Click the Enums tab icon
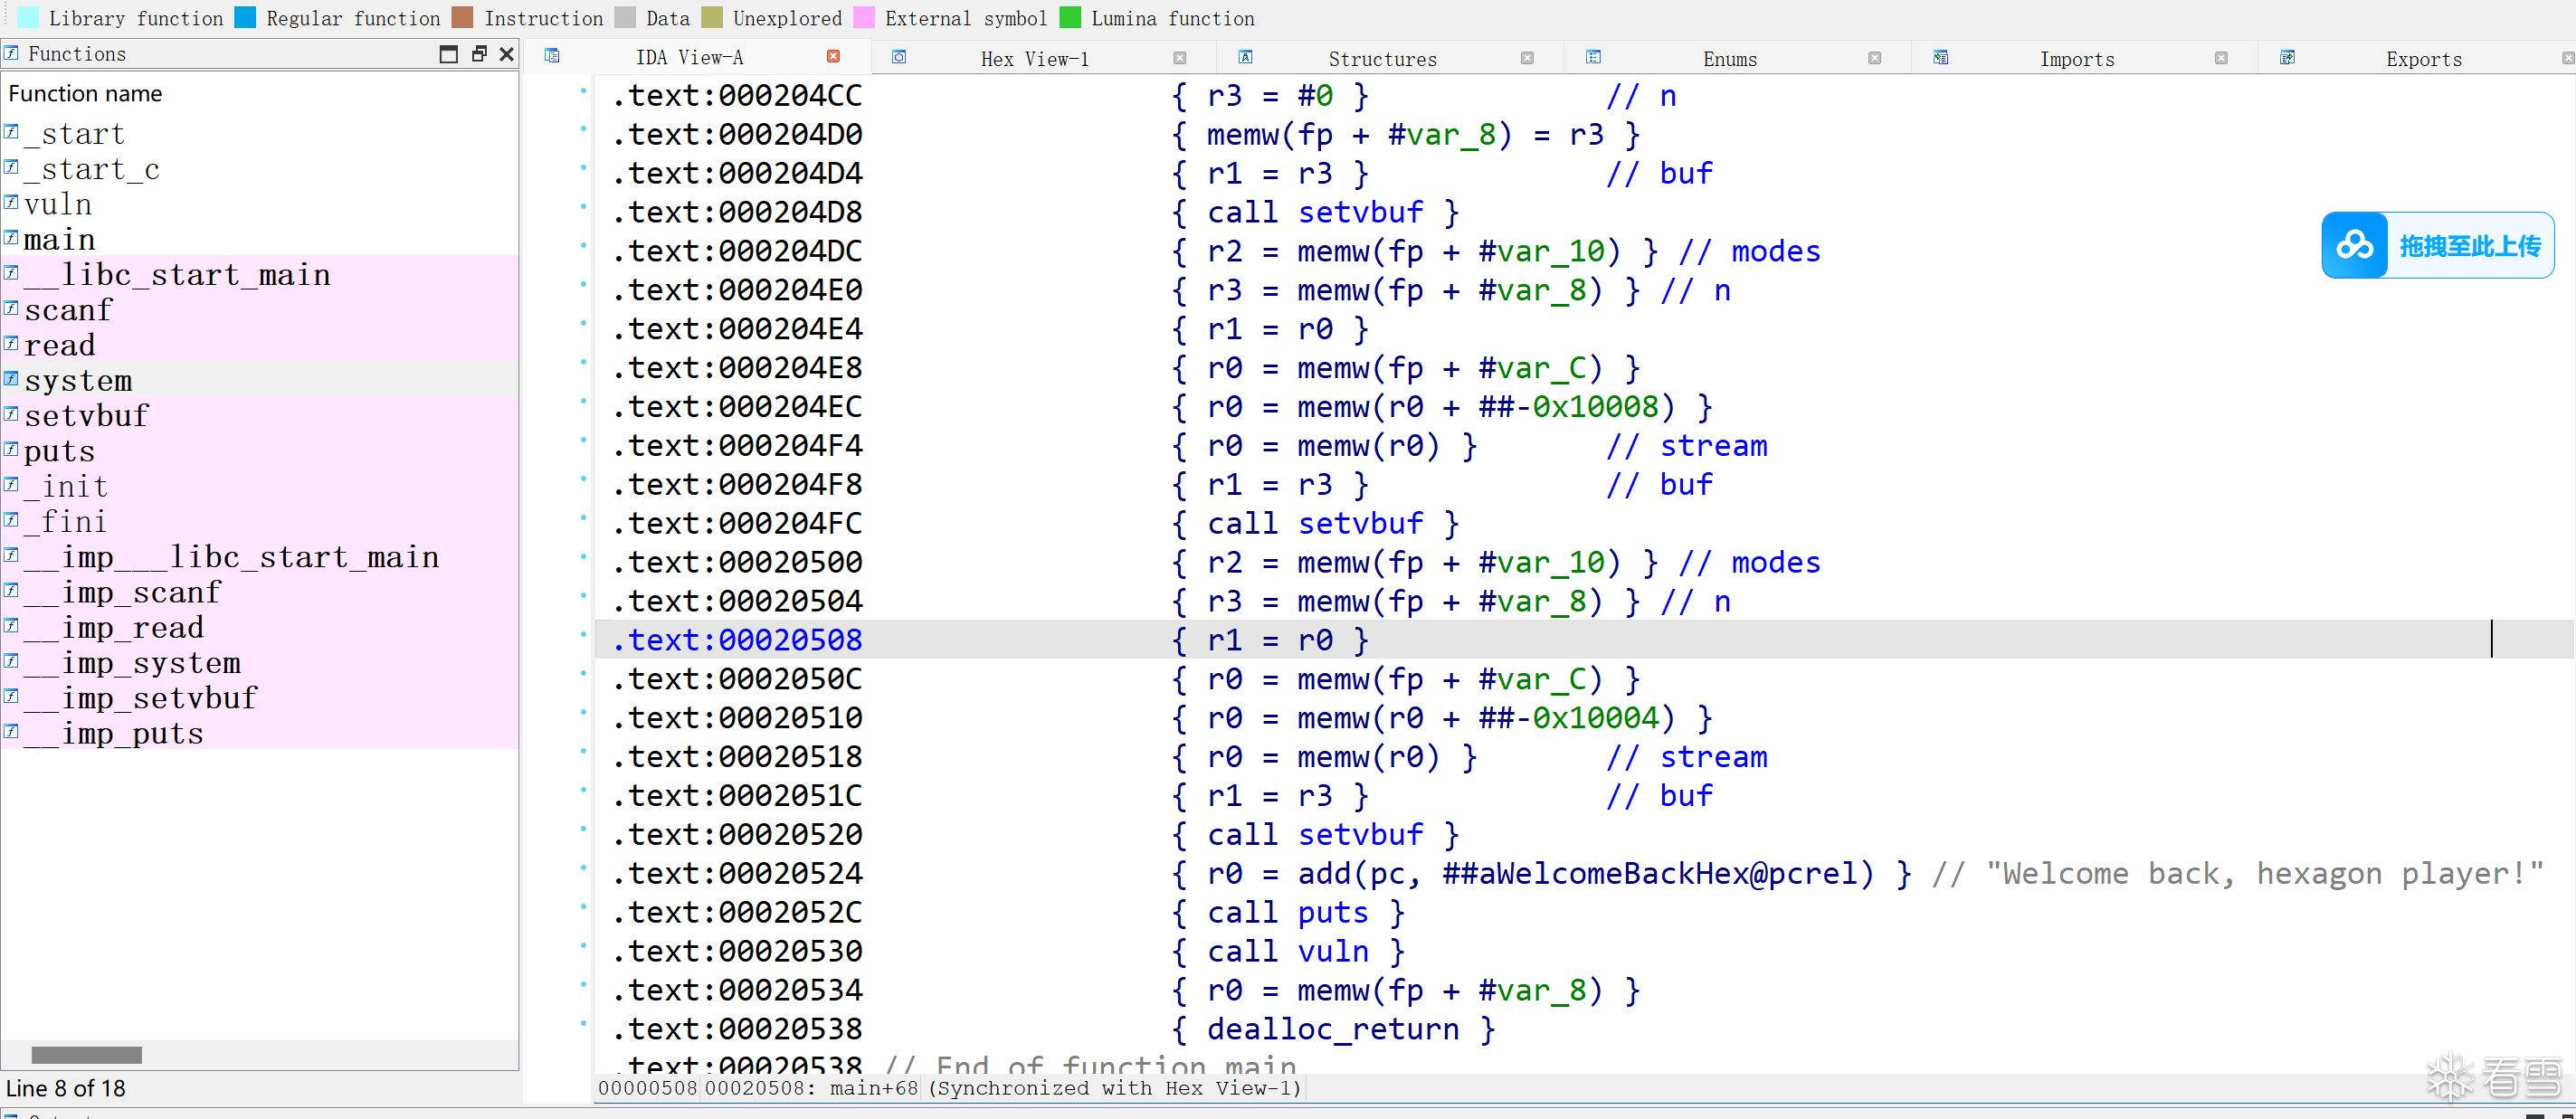Image resolution: width=2576 pixels, height=1119 pixels. click(x=1593, y=57)
